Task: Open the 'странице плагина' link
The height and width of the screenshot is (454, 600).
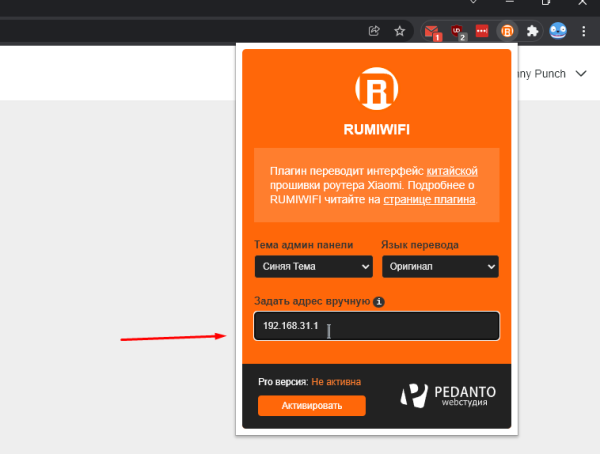Action: point(429,199)
